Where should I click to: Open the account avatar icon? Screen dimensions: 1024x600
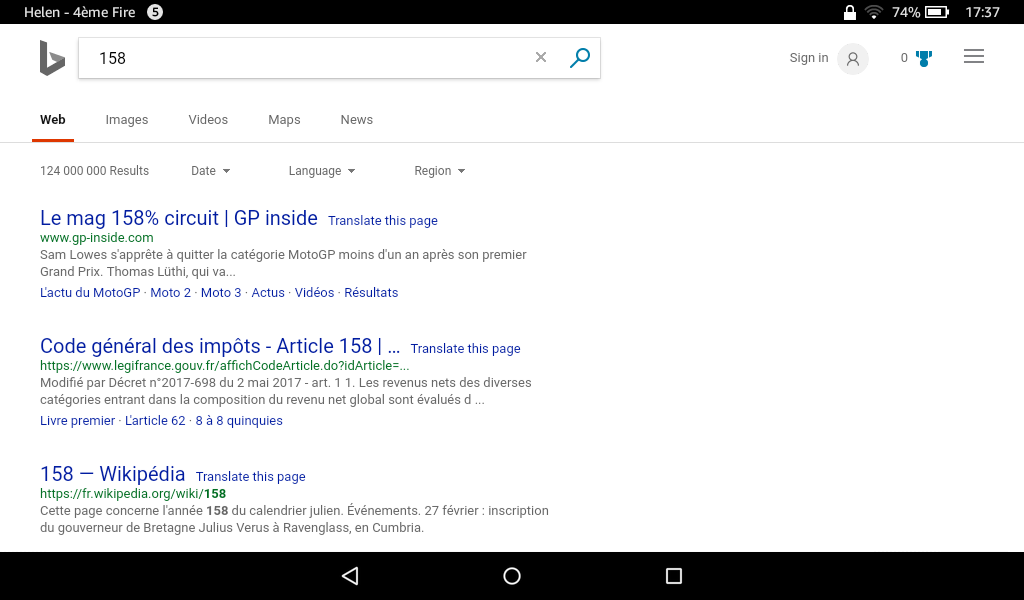click(x=853, y=59)
